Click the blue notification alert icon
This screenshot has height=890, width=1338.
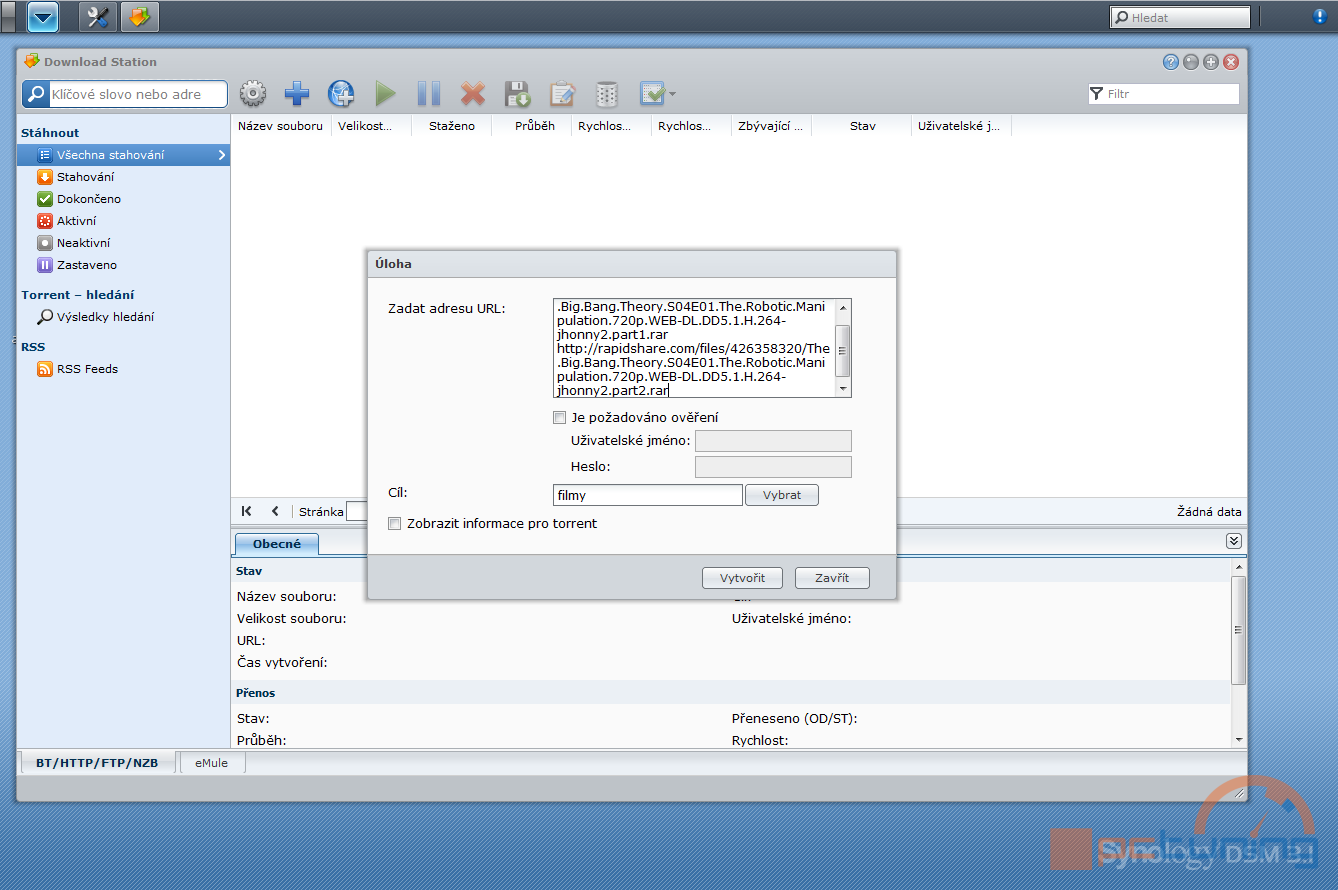1319,17
